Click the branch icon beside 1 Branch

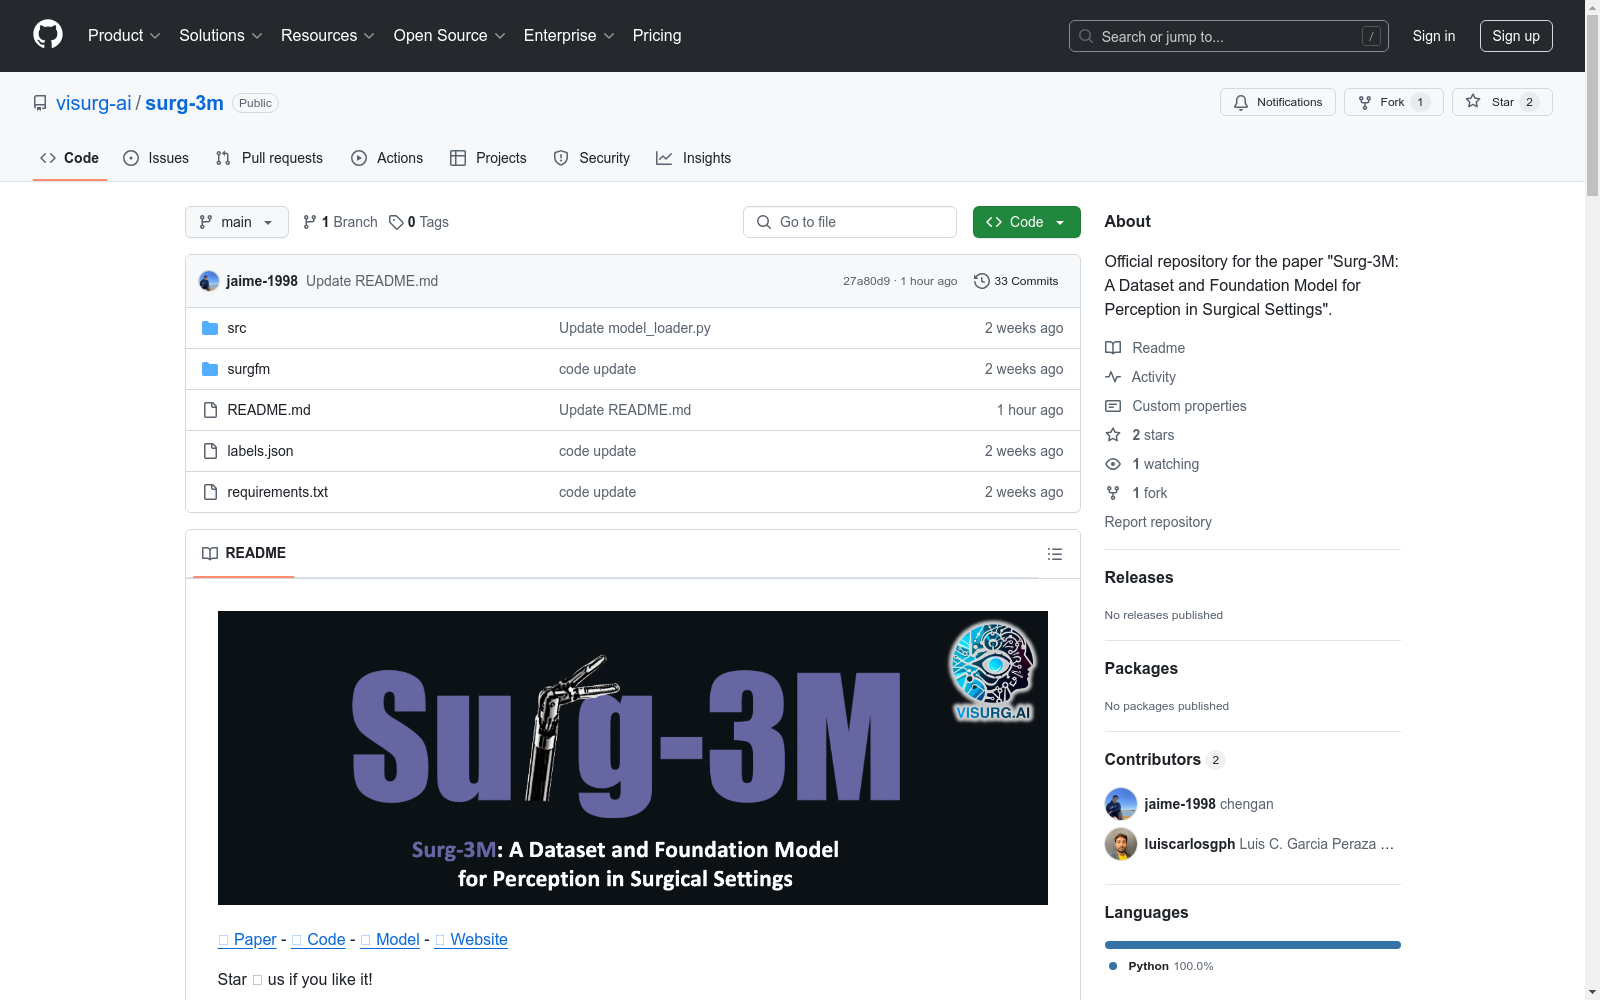pos(310,222)
